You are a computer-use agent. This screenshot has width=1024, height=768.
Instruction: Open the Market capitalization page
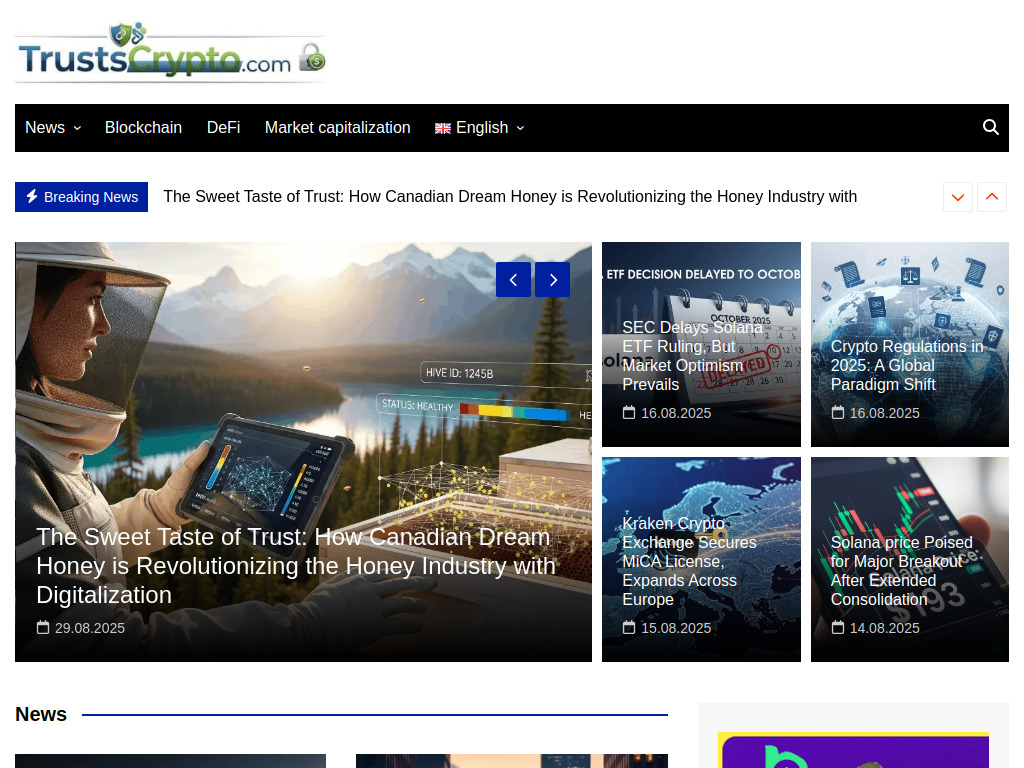(x=337, y=127)
